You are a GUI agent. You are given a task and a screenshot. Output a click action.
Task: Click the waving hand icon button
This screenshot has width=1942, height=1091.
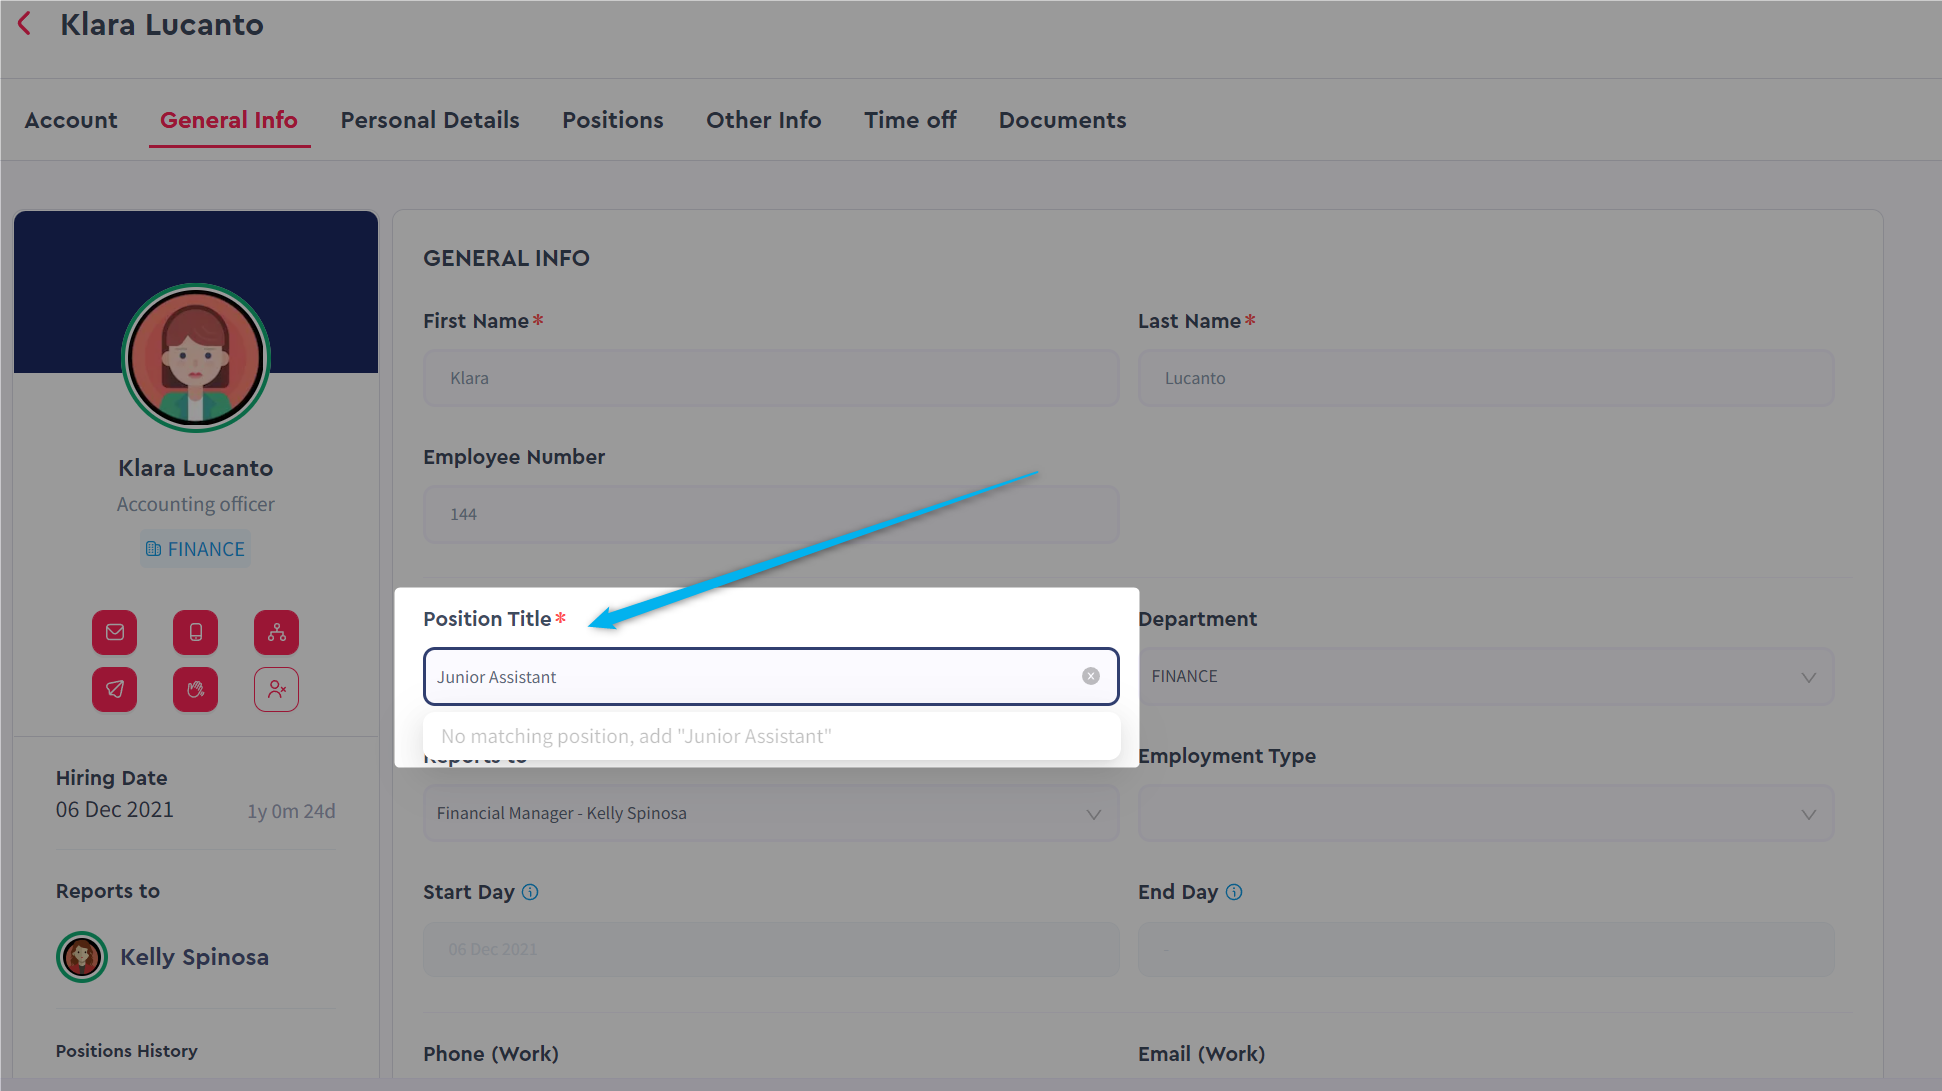(x=195, y=689)
